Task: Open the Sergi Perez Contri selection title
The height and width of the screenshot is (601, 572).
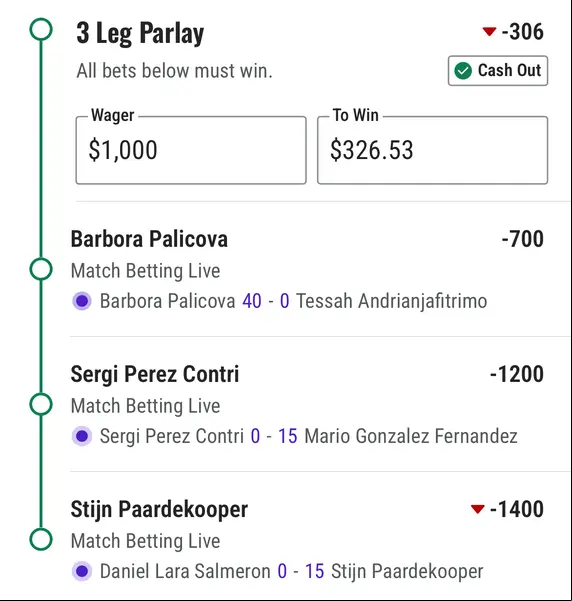Action: [x=155, y=374]
